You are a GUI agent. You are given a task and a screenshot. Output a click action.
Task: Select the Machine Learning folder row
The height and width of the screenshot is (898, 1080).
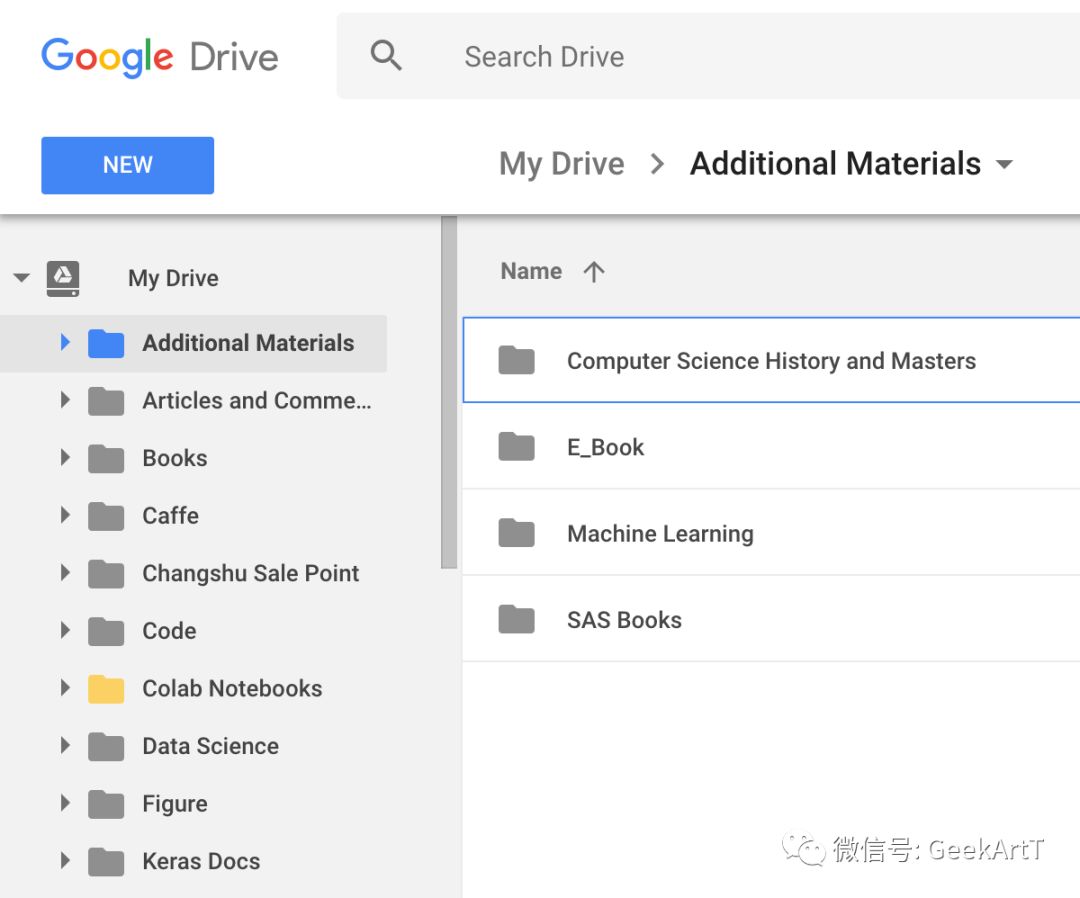pos(770,534)
